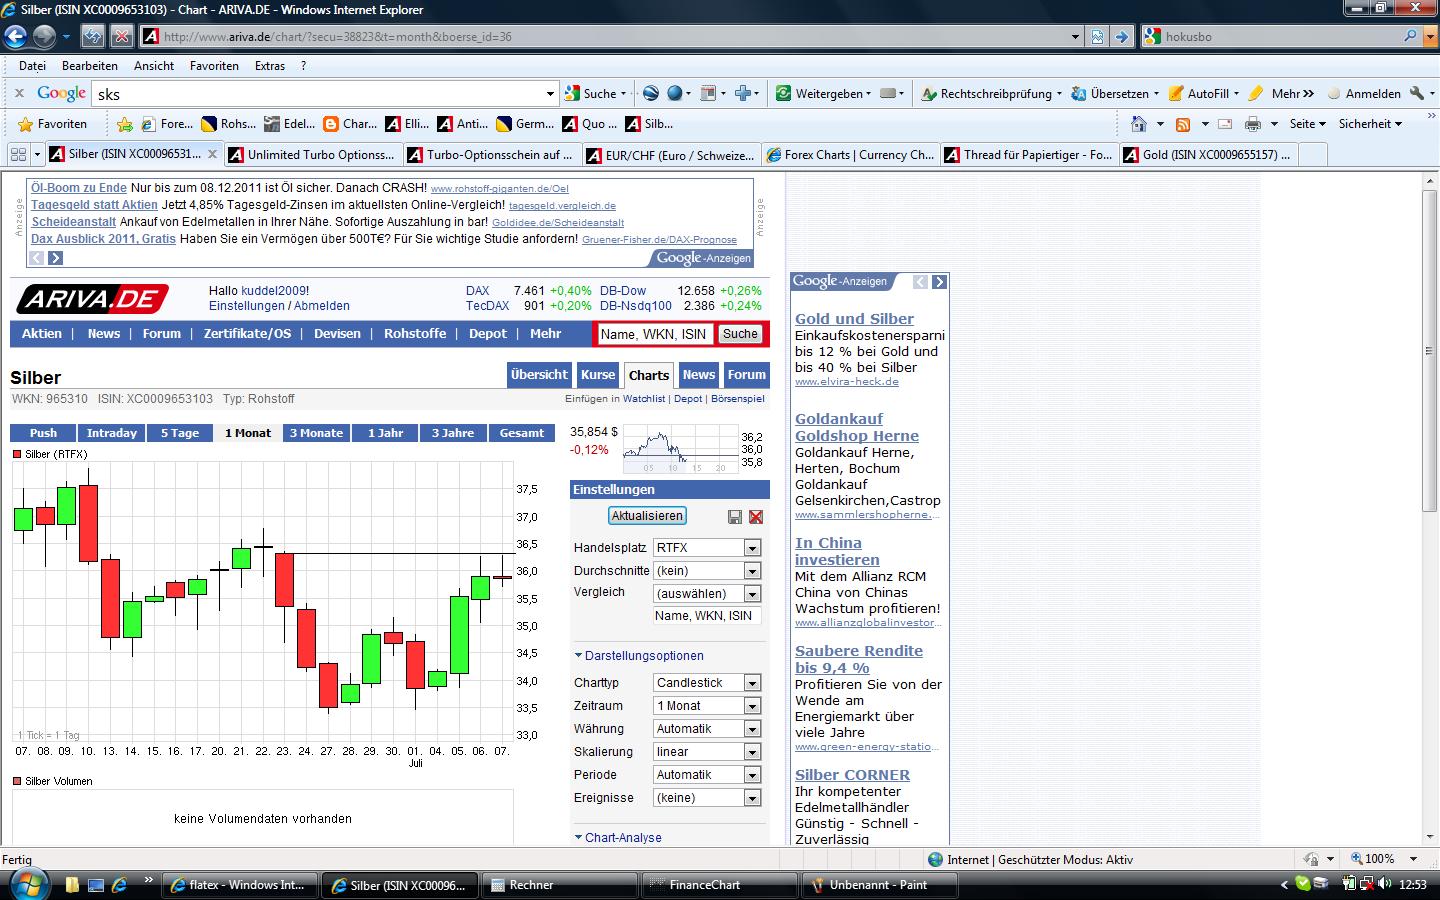The width and height of the screenshot is (1440, 900).
Task: Click the Google toolbar wrench settings icon
Action: coord(1416,93)
